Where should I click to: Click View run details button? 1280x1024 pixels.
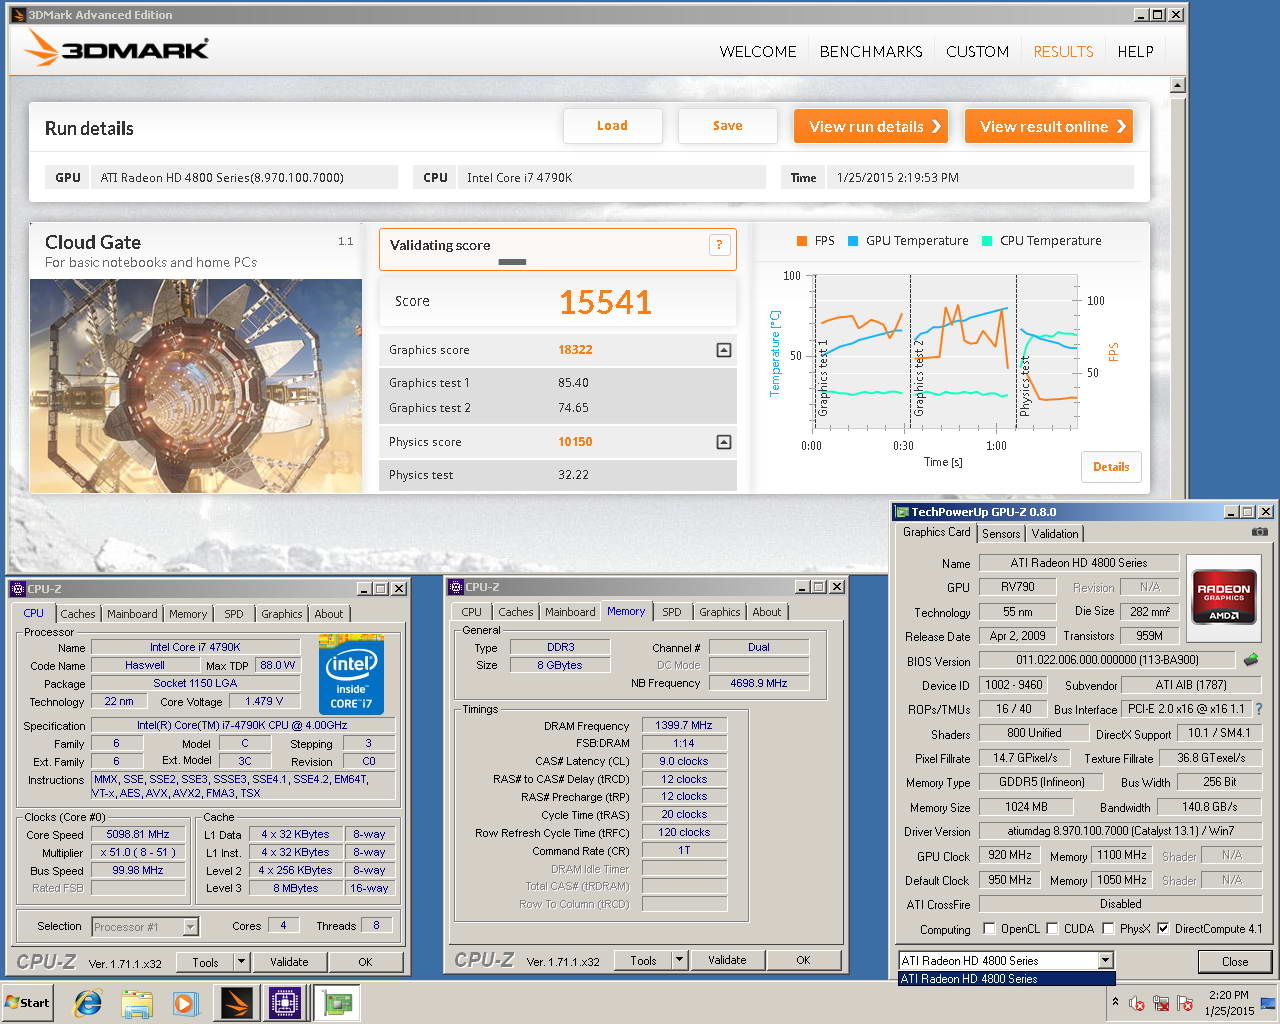871,126
